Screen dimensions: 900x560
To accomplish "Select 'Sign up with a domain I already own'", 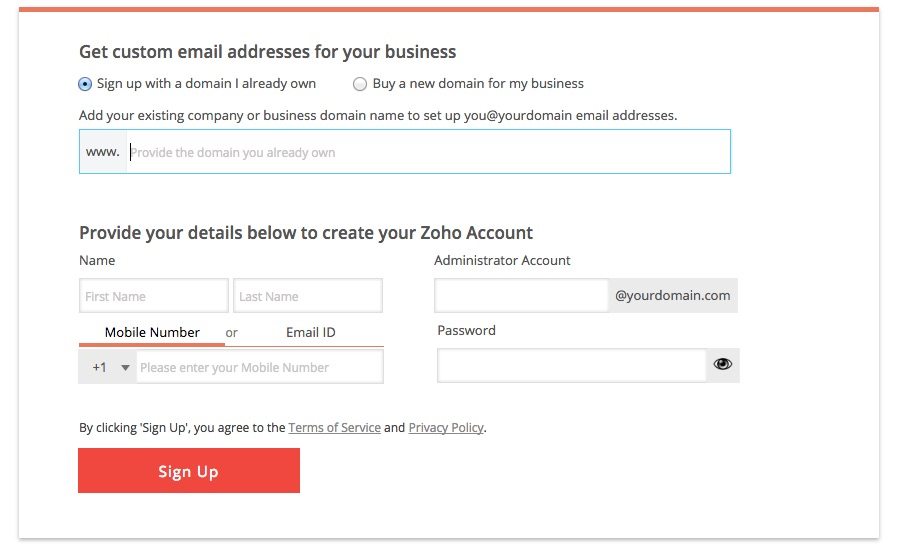I will (85, 84).
